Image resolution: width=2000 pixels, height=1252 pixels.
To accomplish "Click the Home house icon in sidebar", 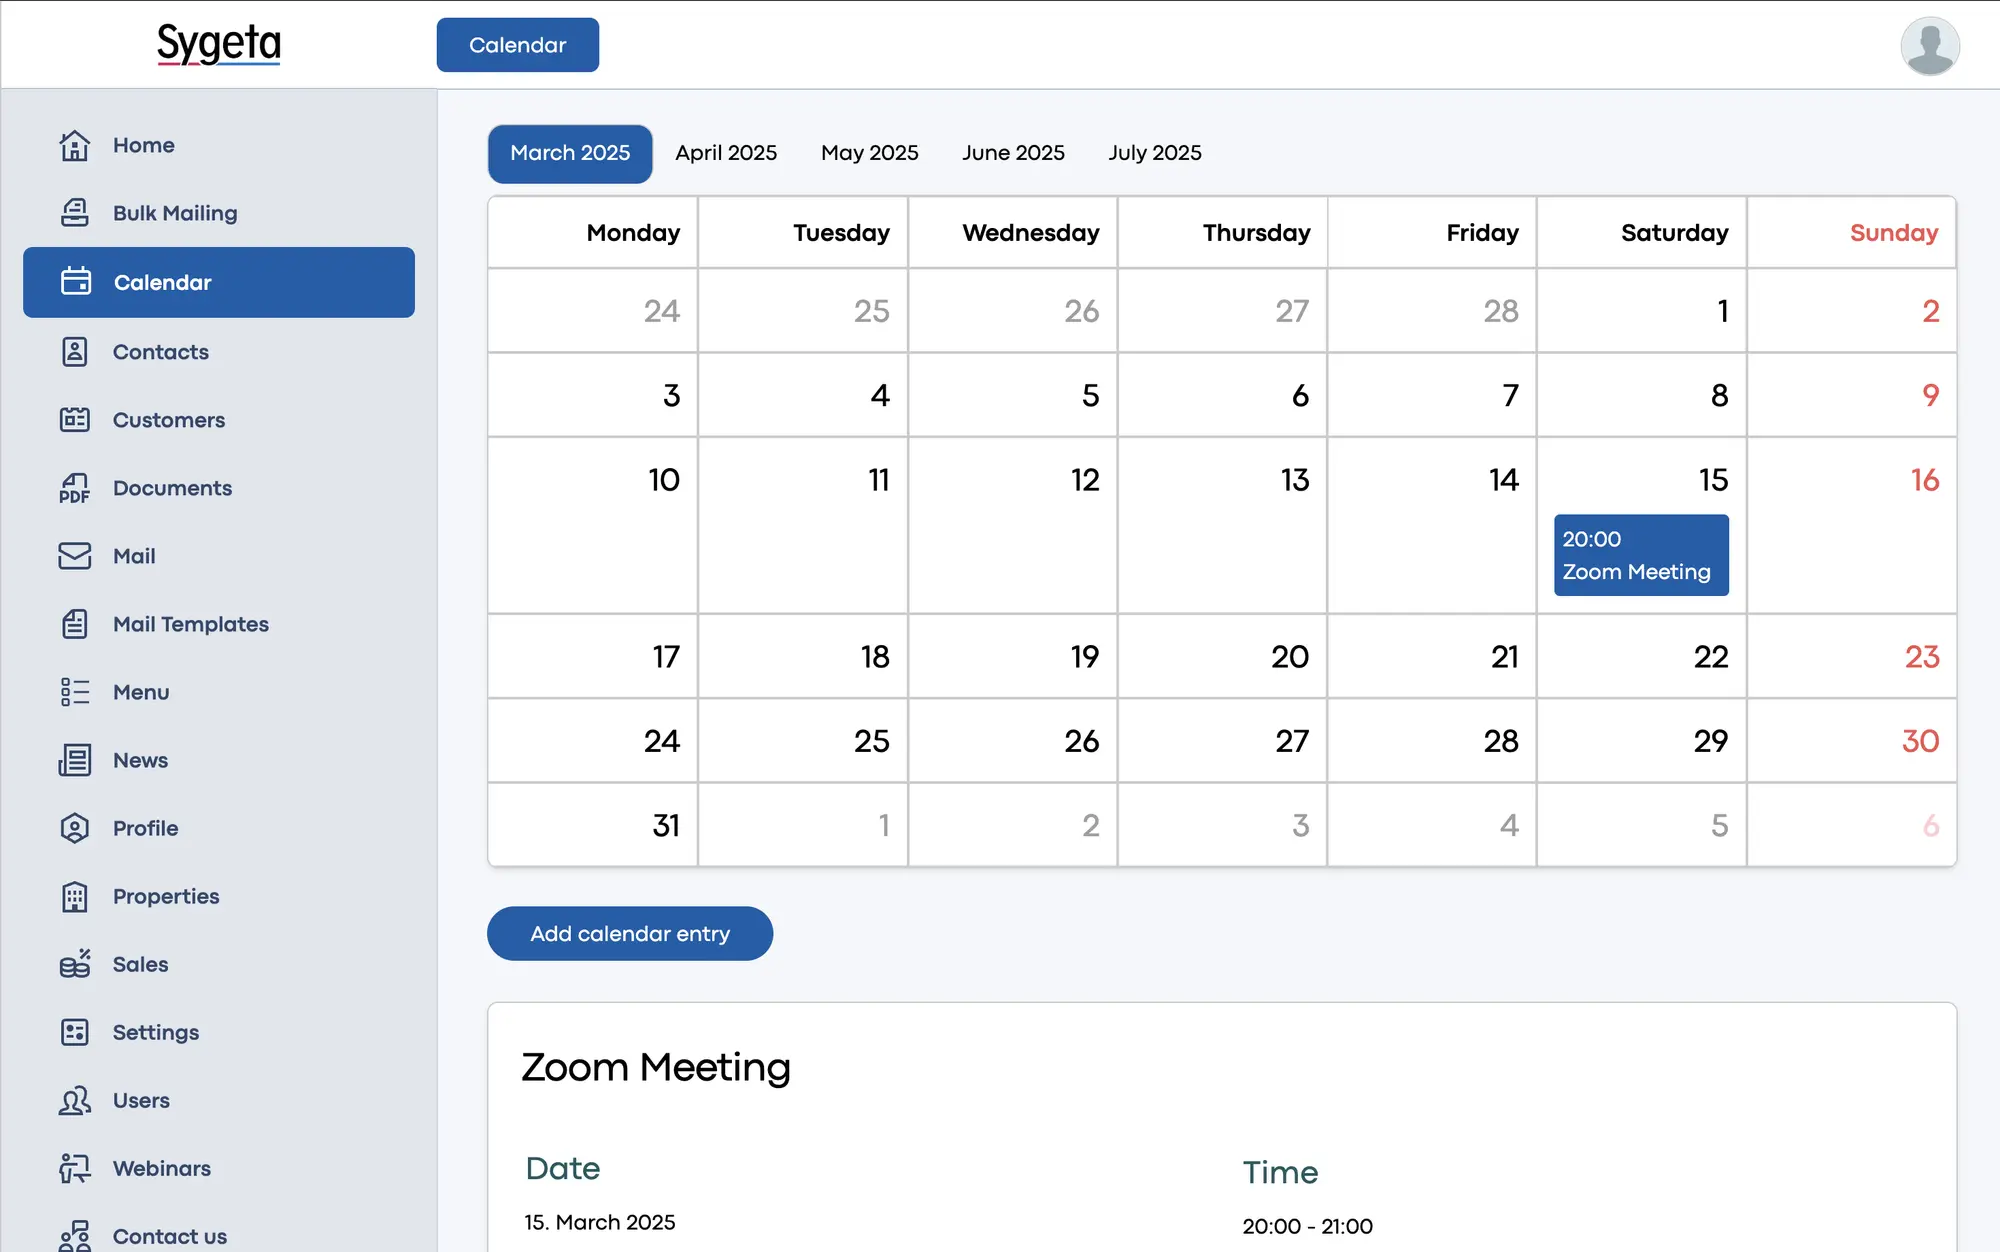I will (x=75, y=145).
